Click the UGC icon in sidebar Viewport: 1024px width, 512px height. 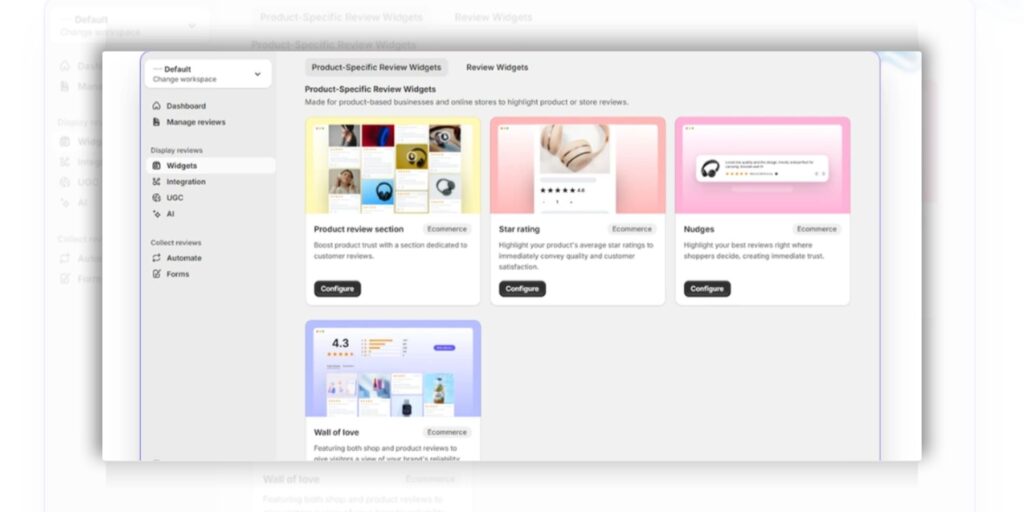(156, 198)
